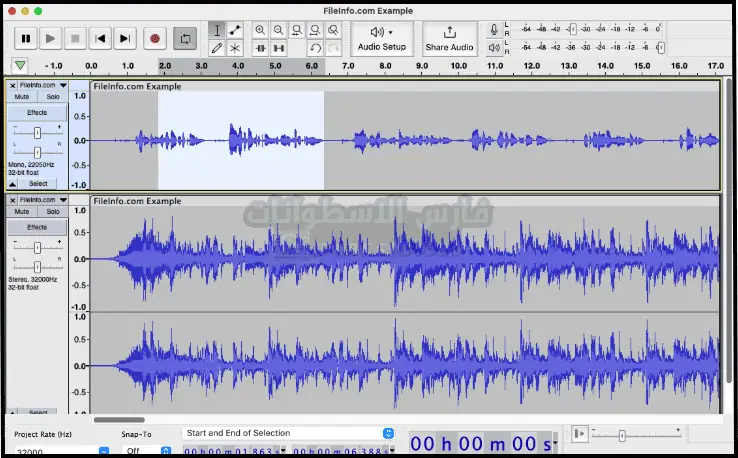
Task: Mute the first mono track
Action: point(22,97)
